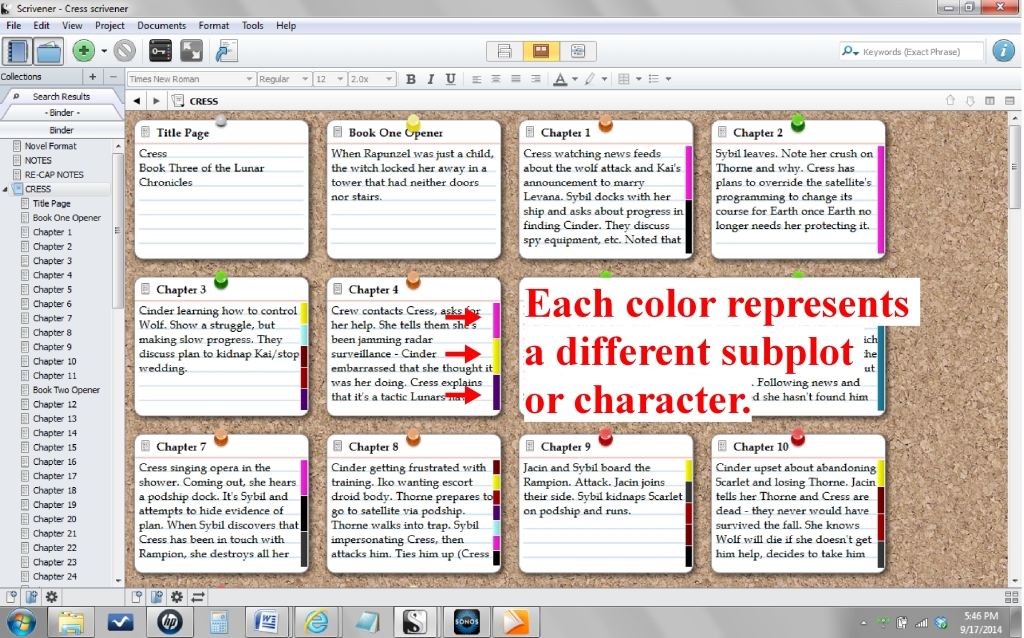The width and height of the screenshot is (1024, 638).
Task: Navigate forward in editor history
Action: pos(156,101)
